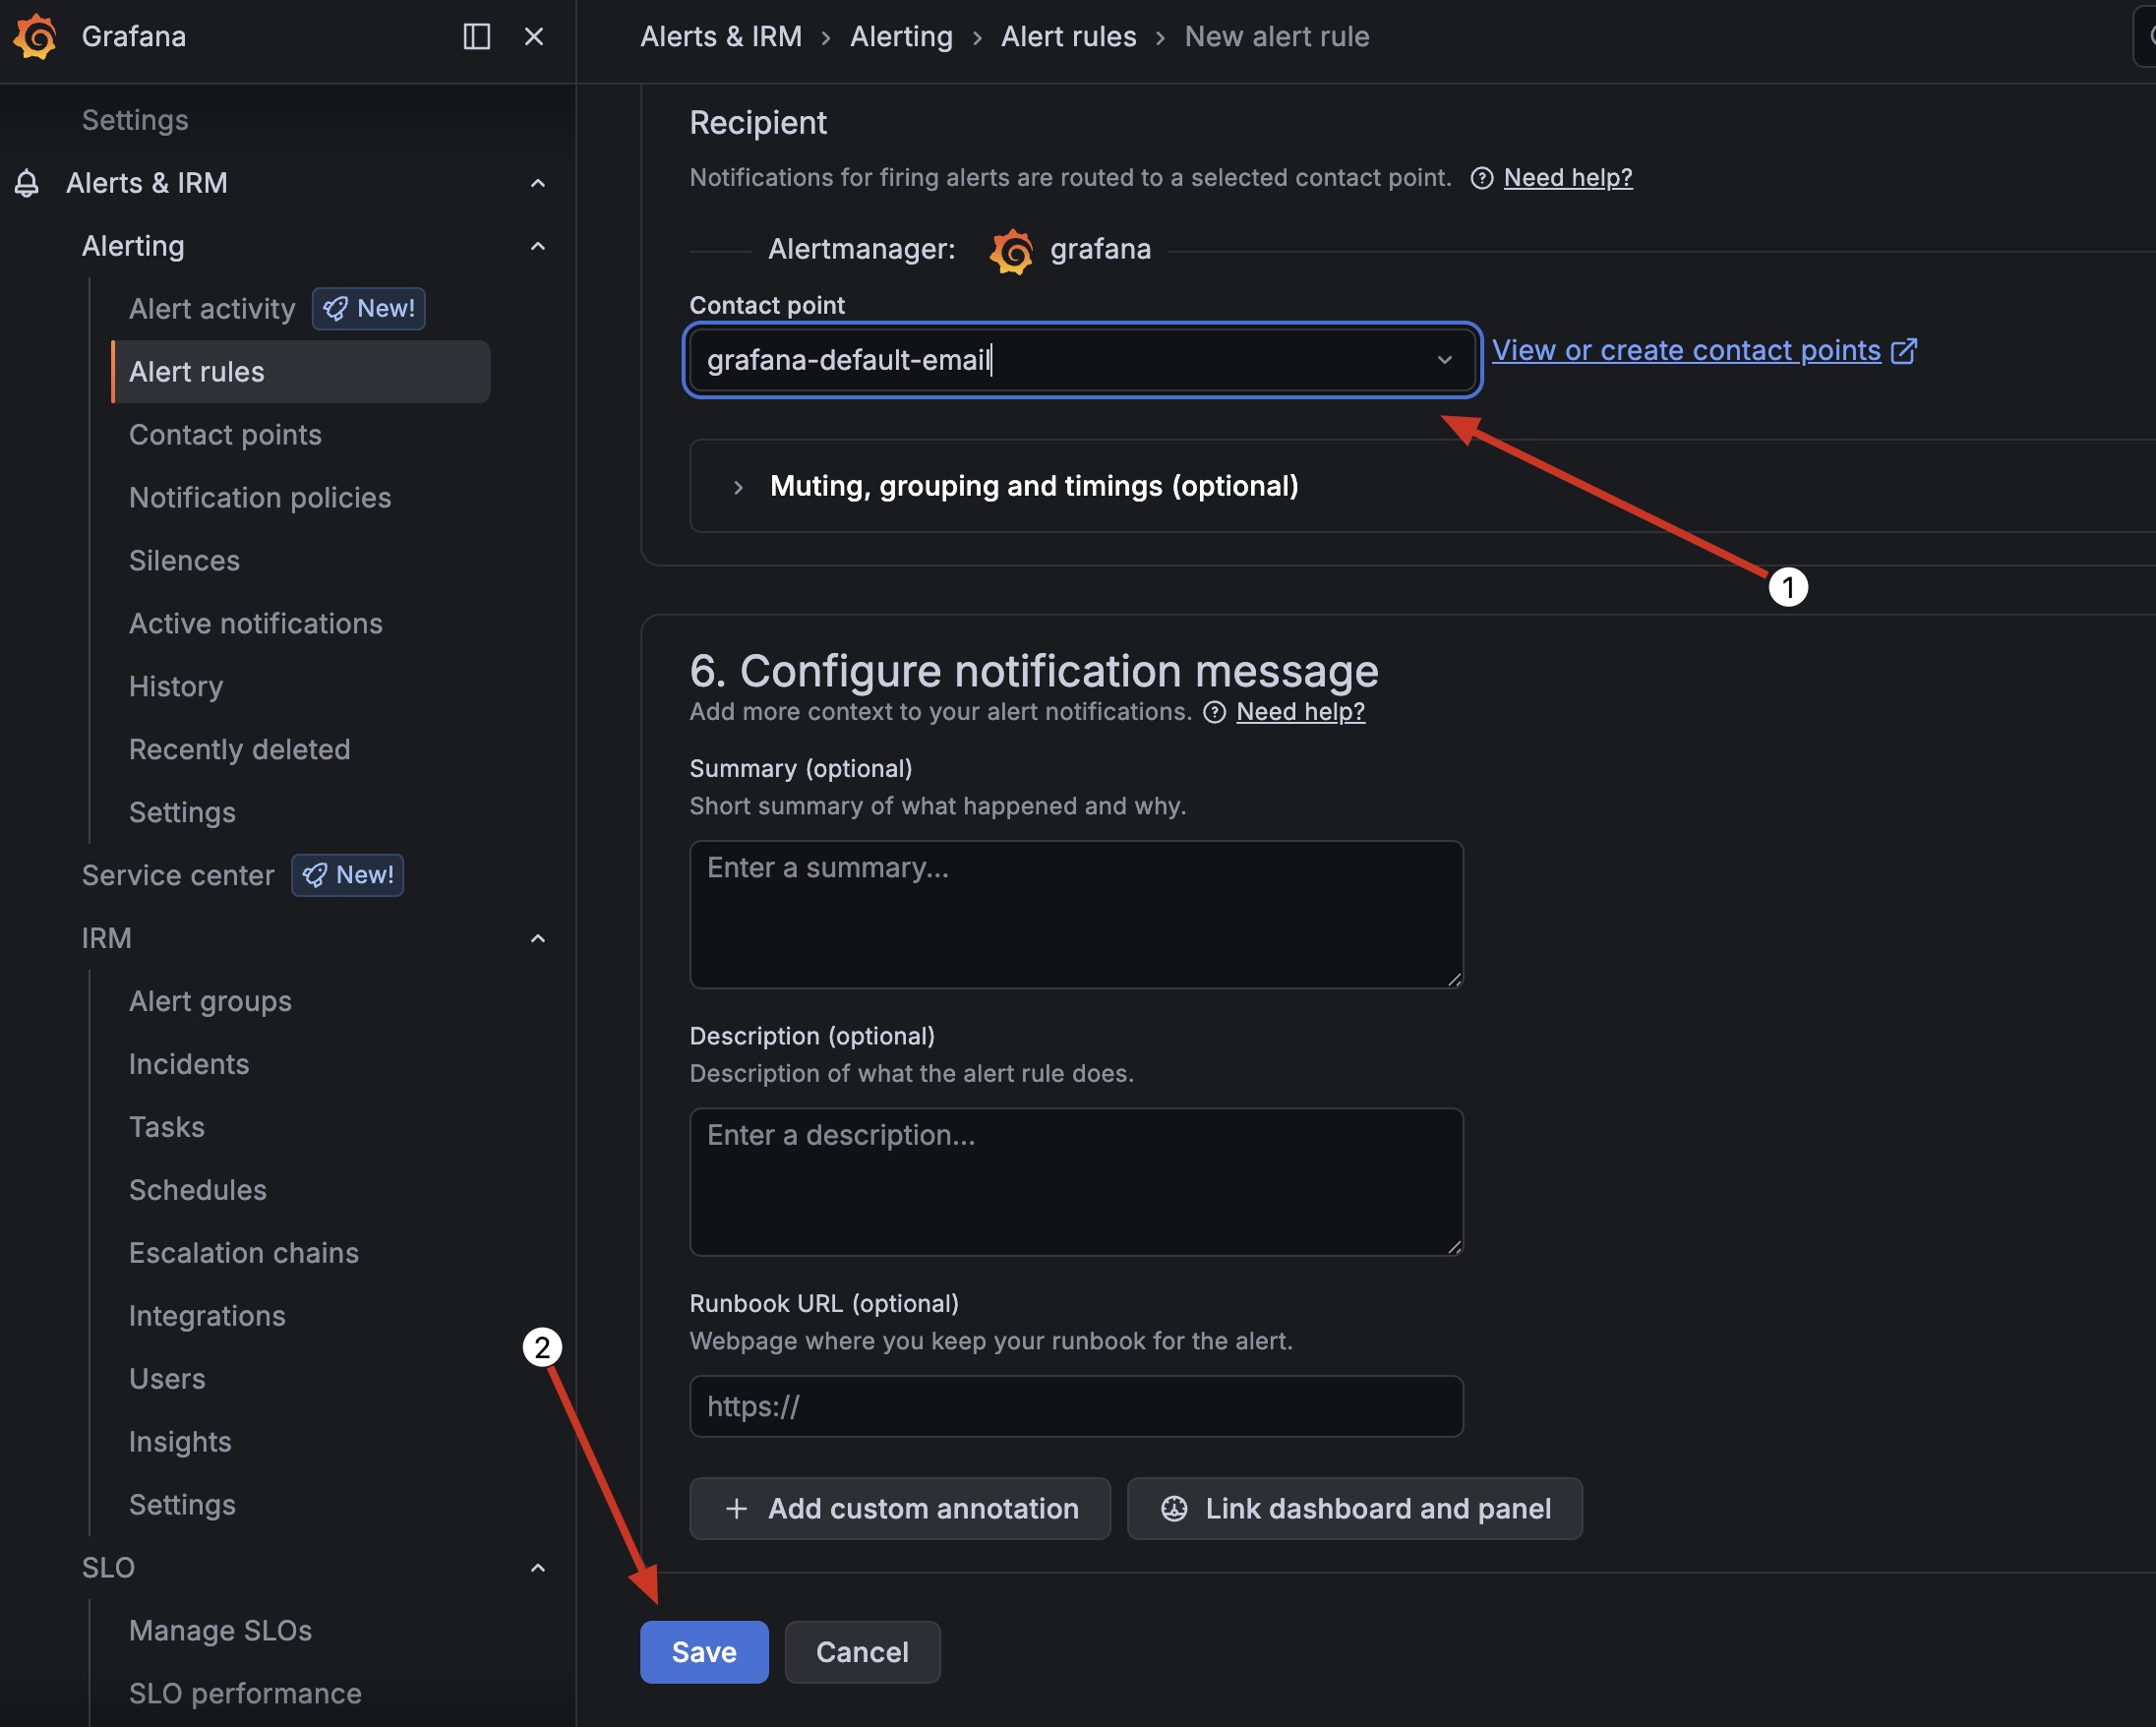Collapse the SLO sidebar section
Viewport: 2156px width, 1727px height.
click(x=538, y=1567)
